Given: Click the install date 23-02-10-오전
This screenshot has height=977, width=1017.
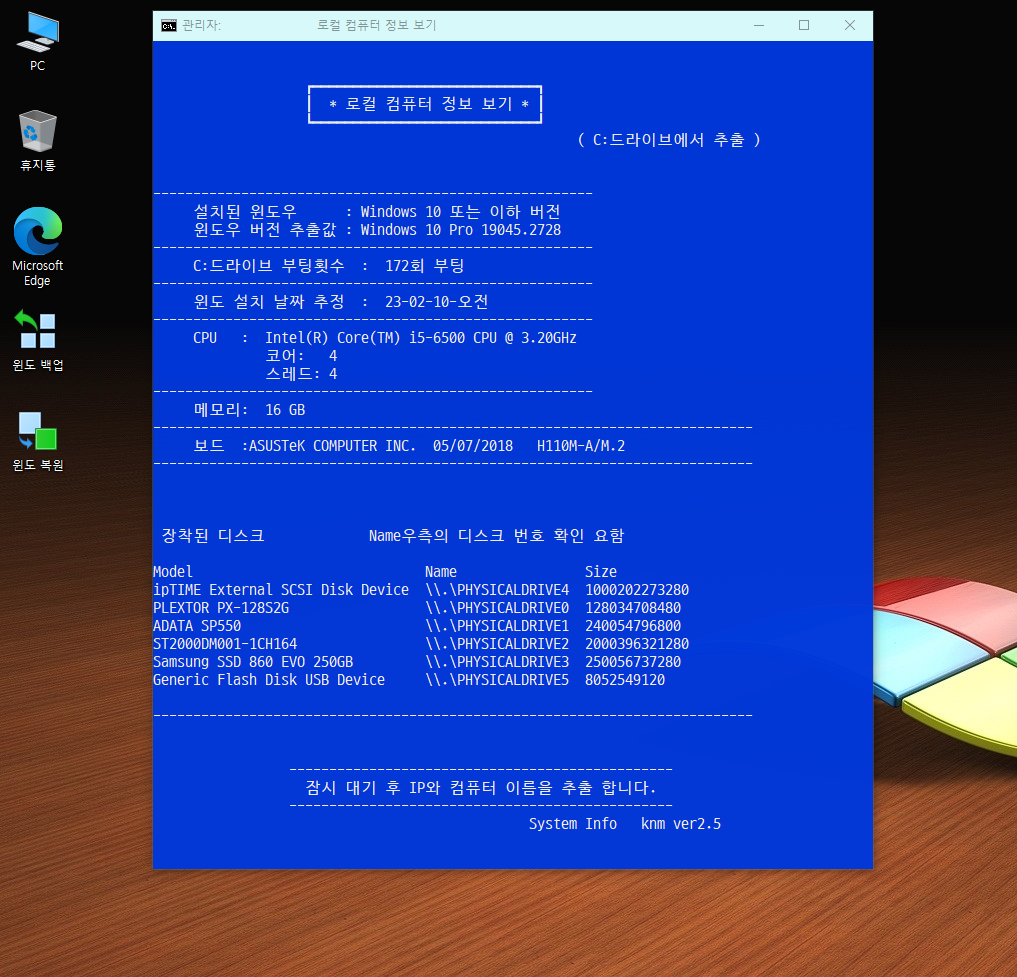Looking at the screenshot, I should click(x=437, y=302).
